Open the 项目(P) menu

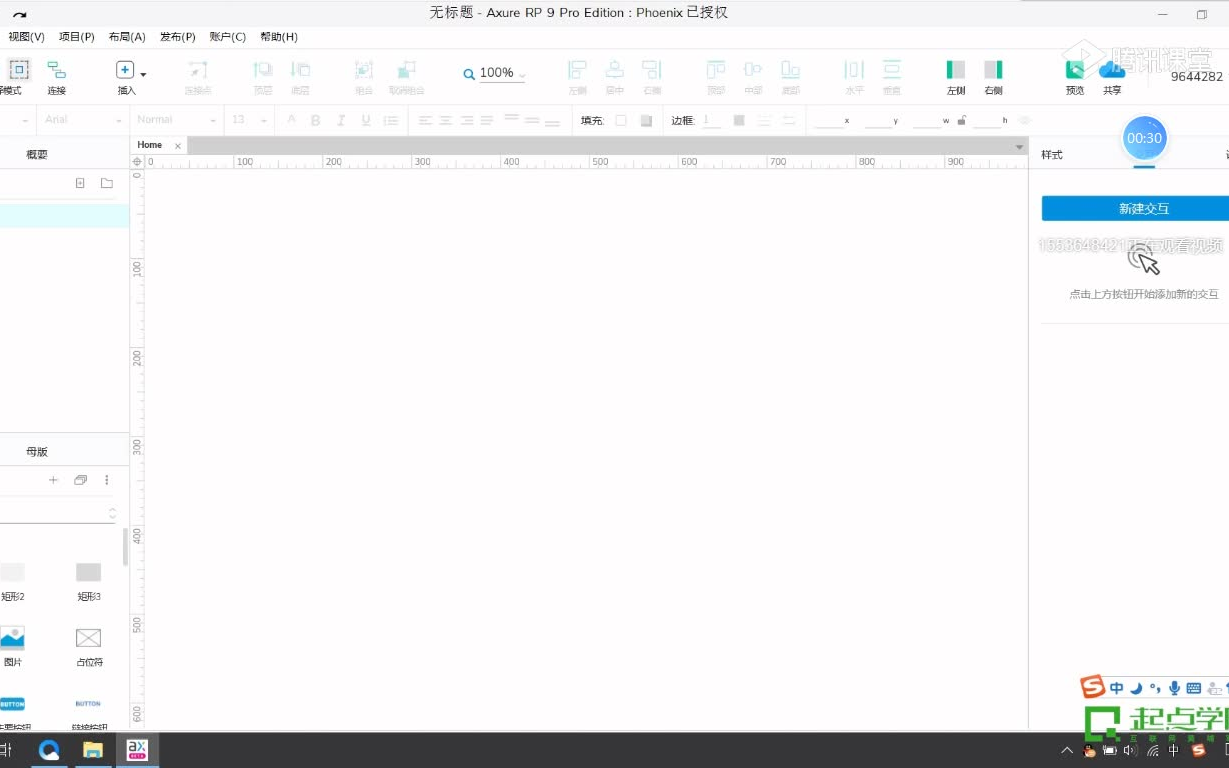76,36
